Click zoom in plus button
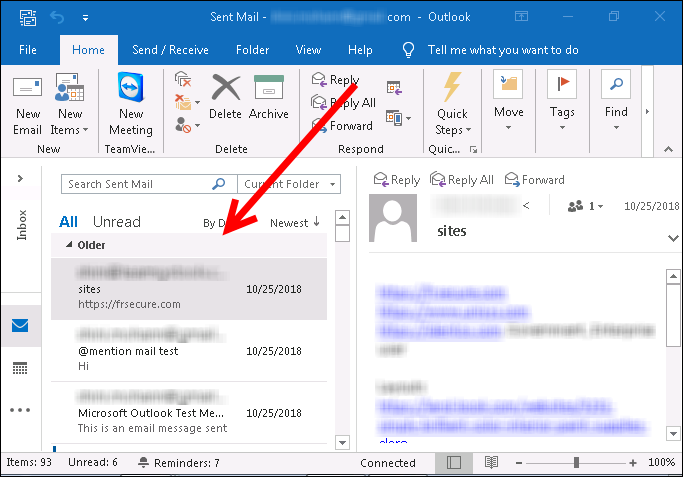The height and width of the screenshot is (477, 683). click(633, 463)
